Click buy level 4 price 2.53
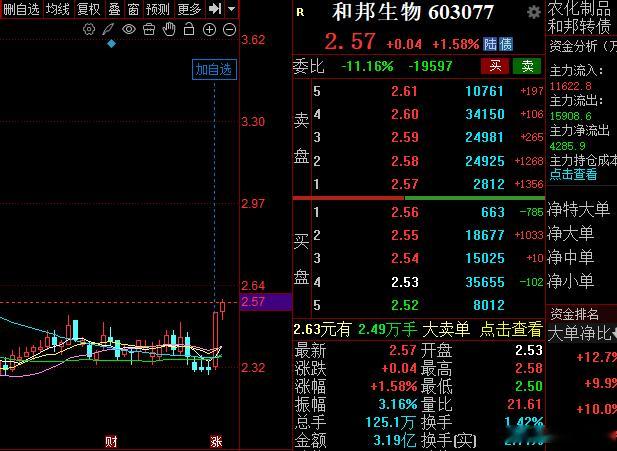The width and height of the screenshot is (617, 451). point(405,282)
